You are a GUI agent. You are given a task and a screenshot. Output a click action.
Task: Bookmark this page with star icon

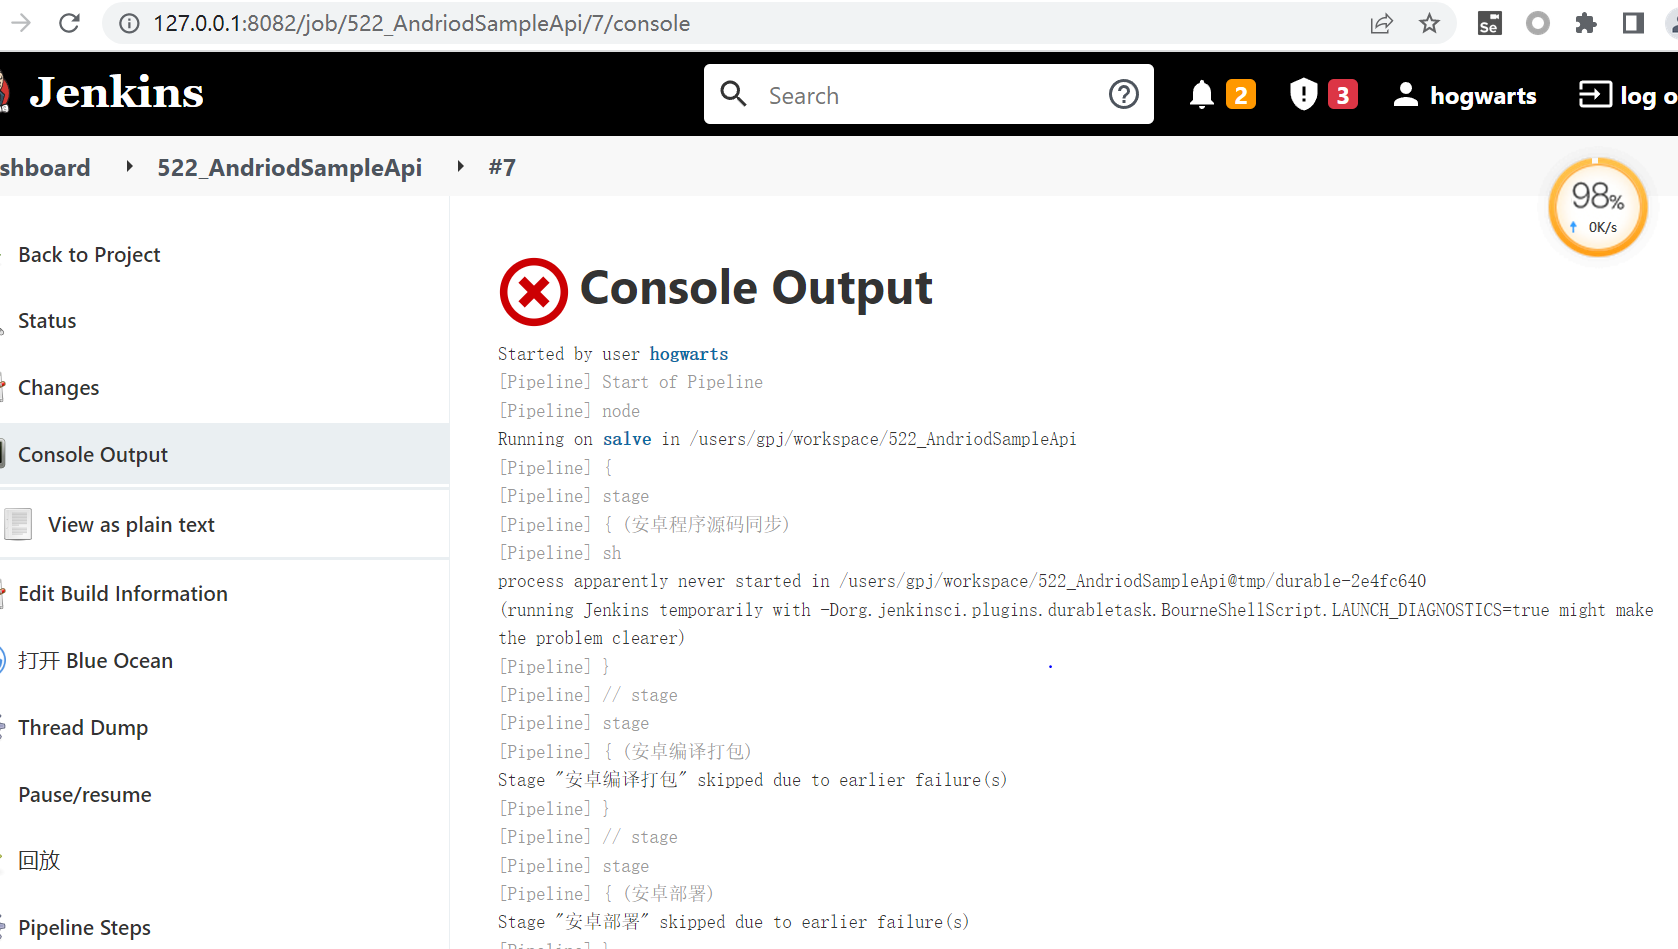click(x=1429, y=23)
